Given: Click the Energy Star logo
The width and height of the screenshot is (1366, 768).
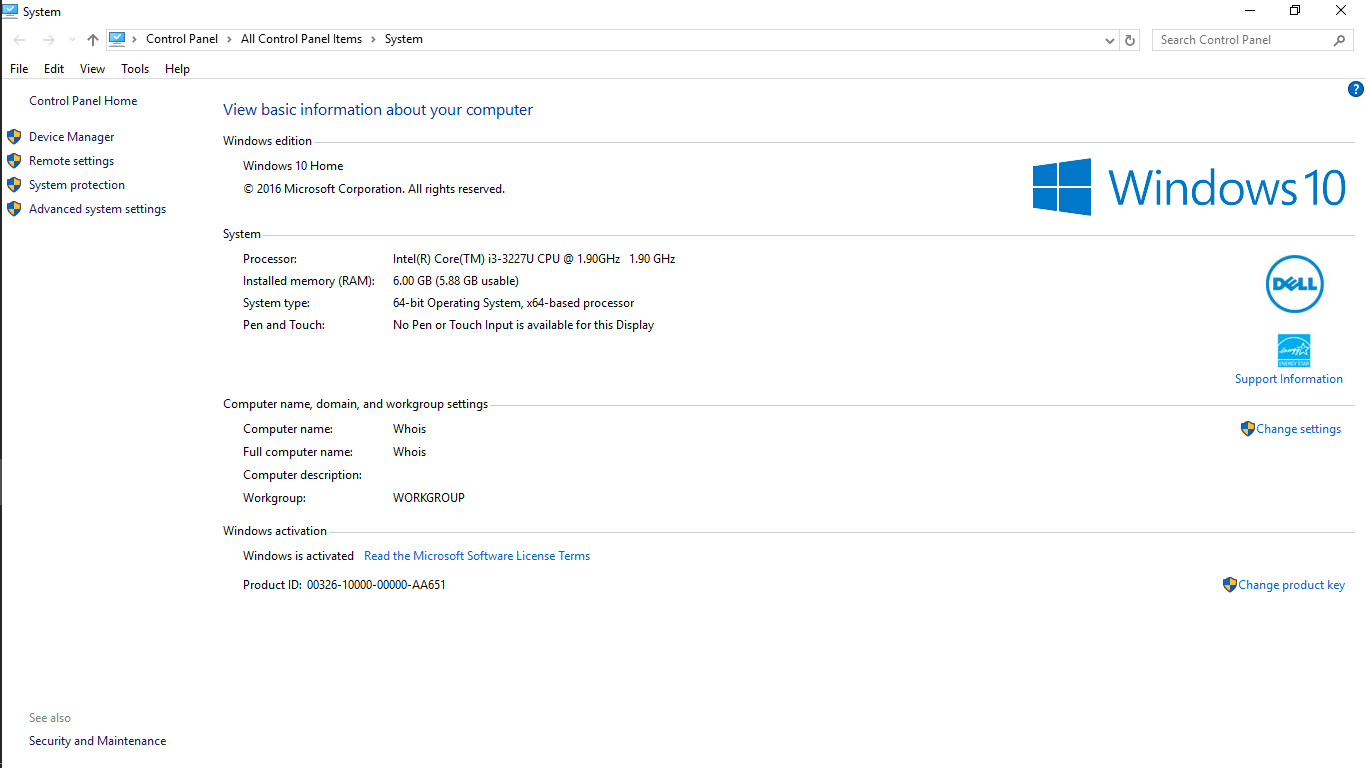Looking at the screenshot, I should pyautogui.click(x=1293, y=350).
